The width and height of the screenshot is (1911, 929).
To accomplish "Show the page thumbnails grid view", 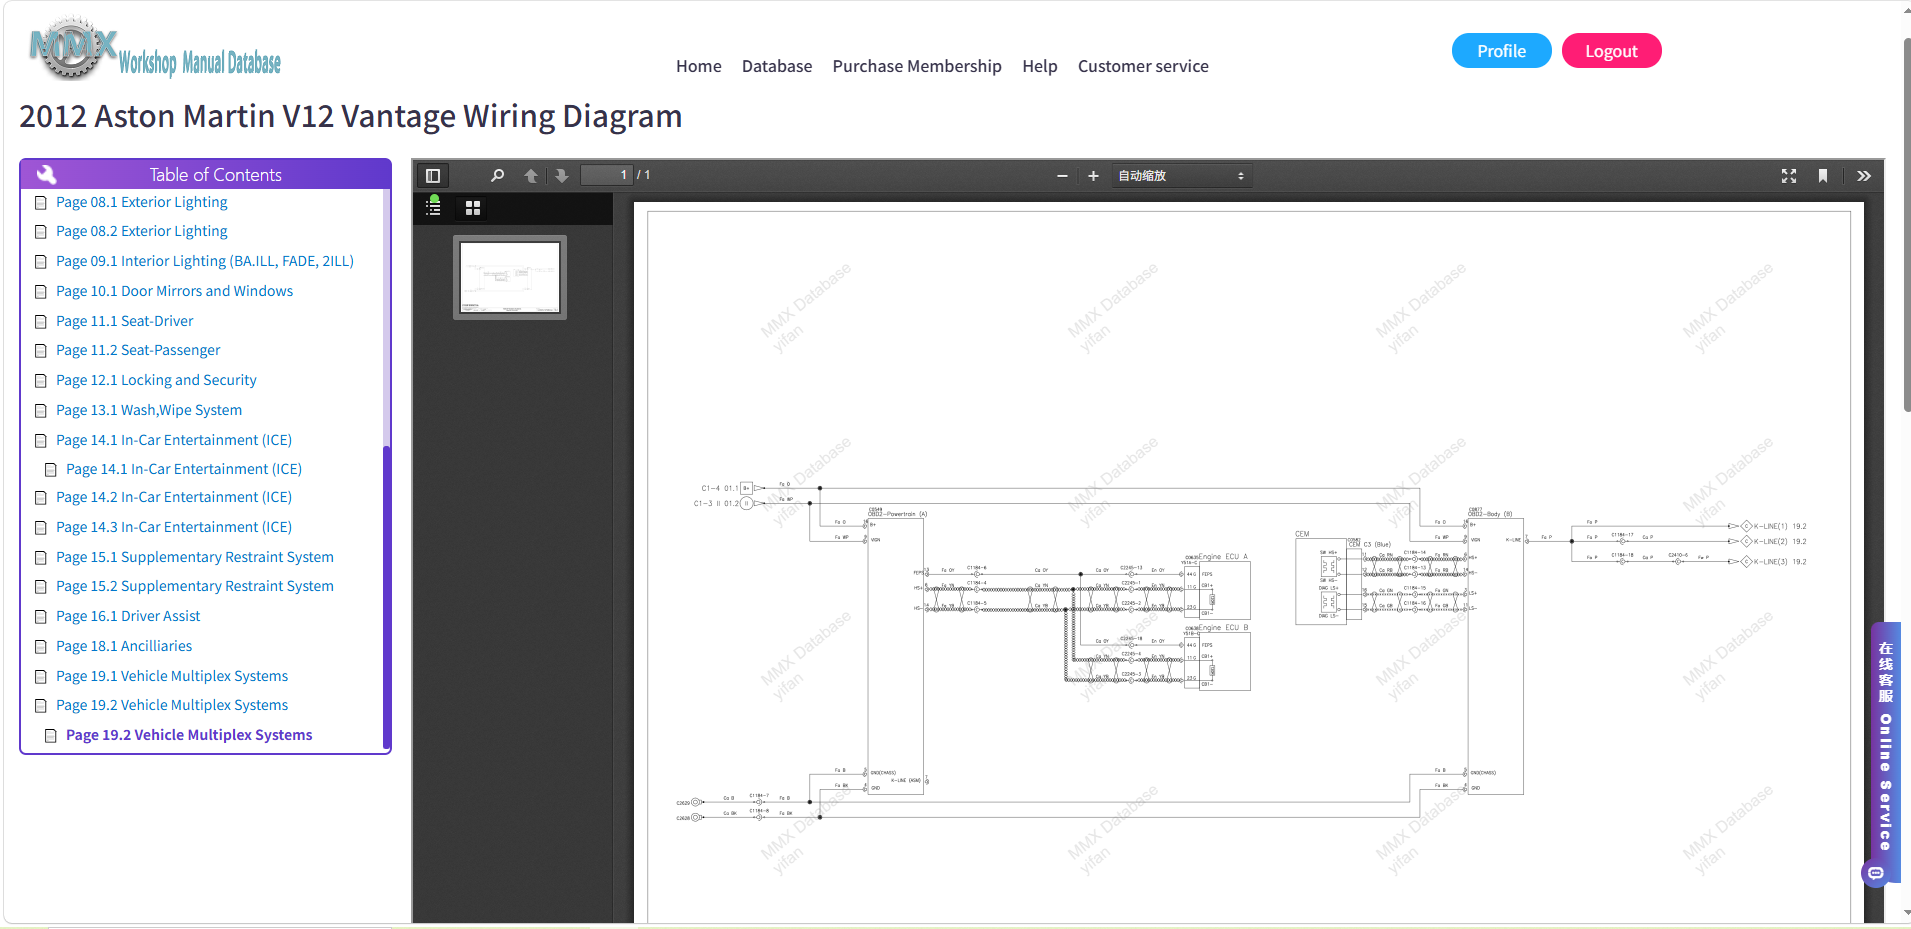I will (473, 208).
